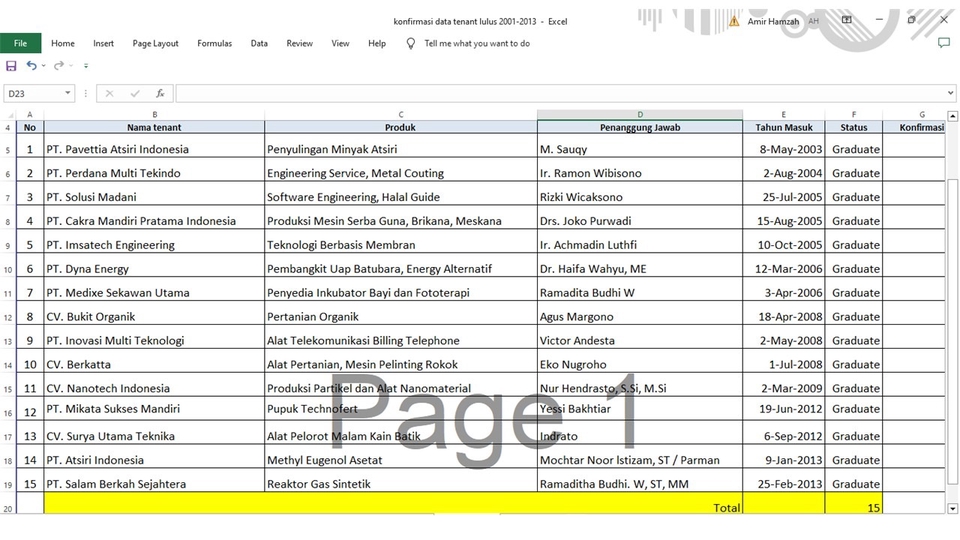Open the Home ribbon tab
960x540 pixels.
pyautogui.click(x=63, y=43)
